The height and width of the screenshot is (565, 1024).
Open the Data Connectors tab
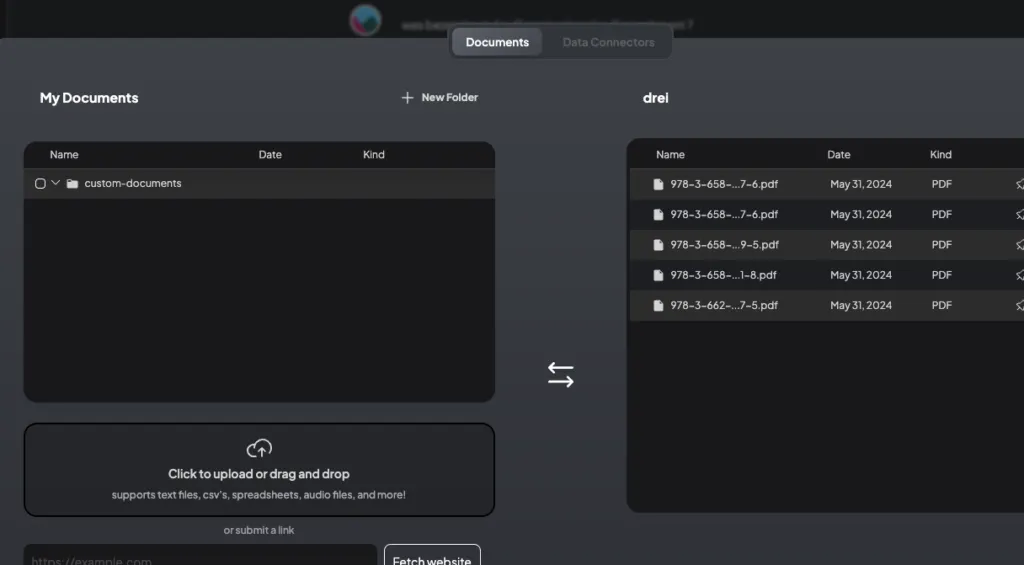(608, 42)
